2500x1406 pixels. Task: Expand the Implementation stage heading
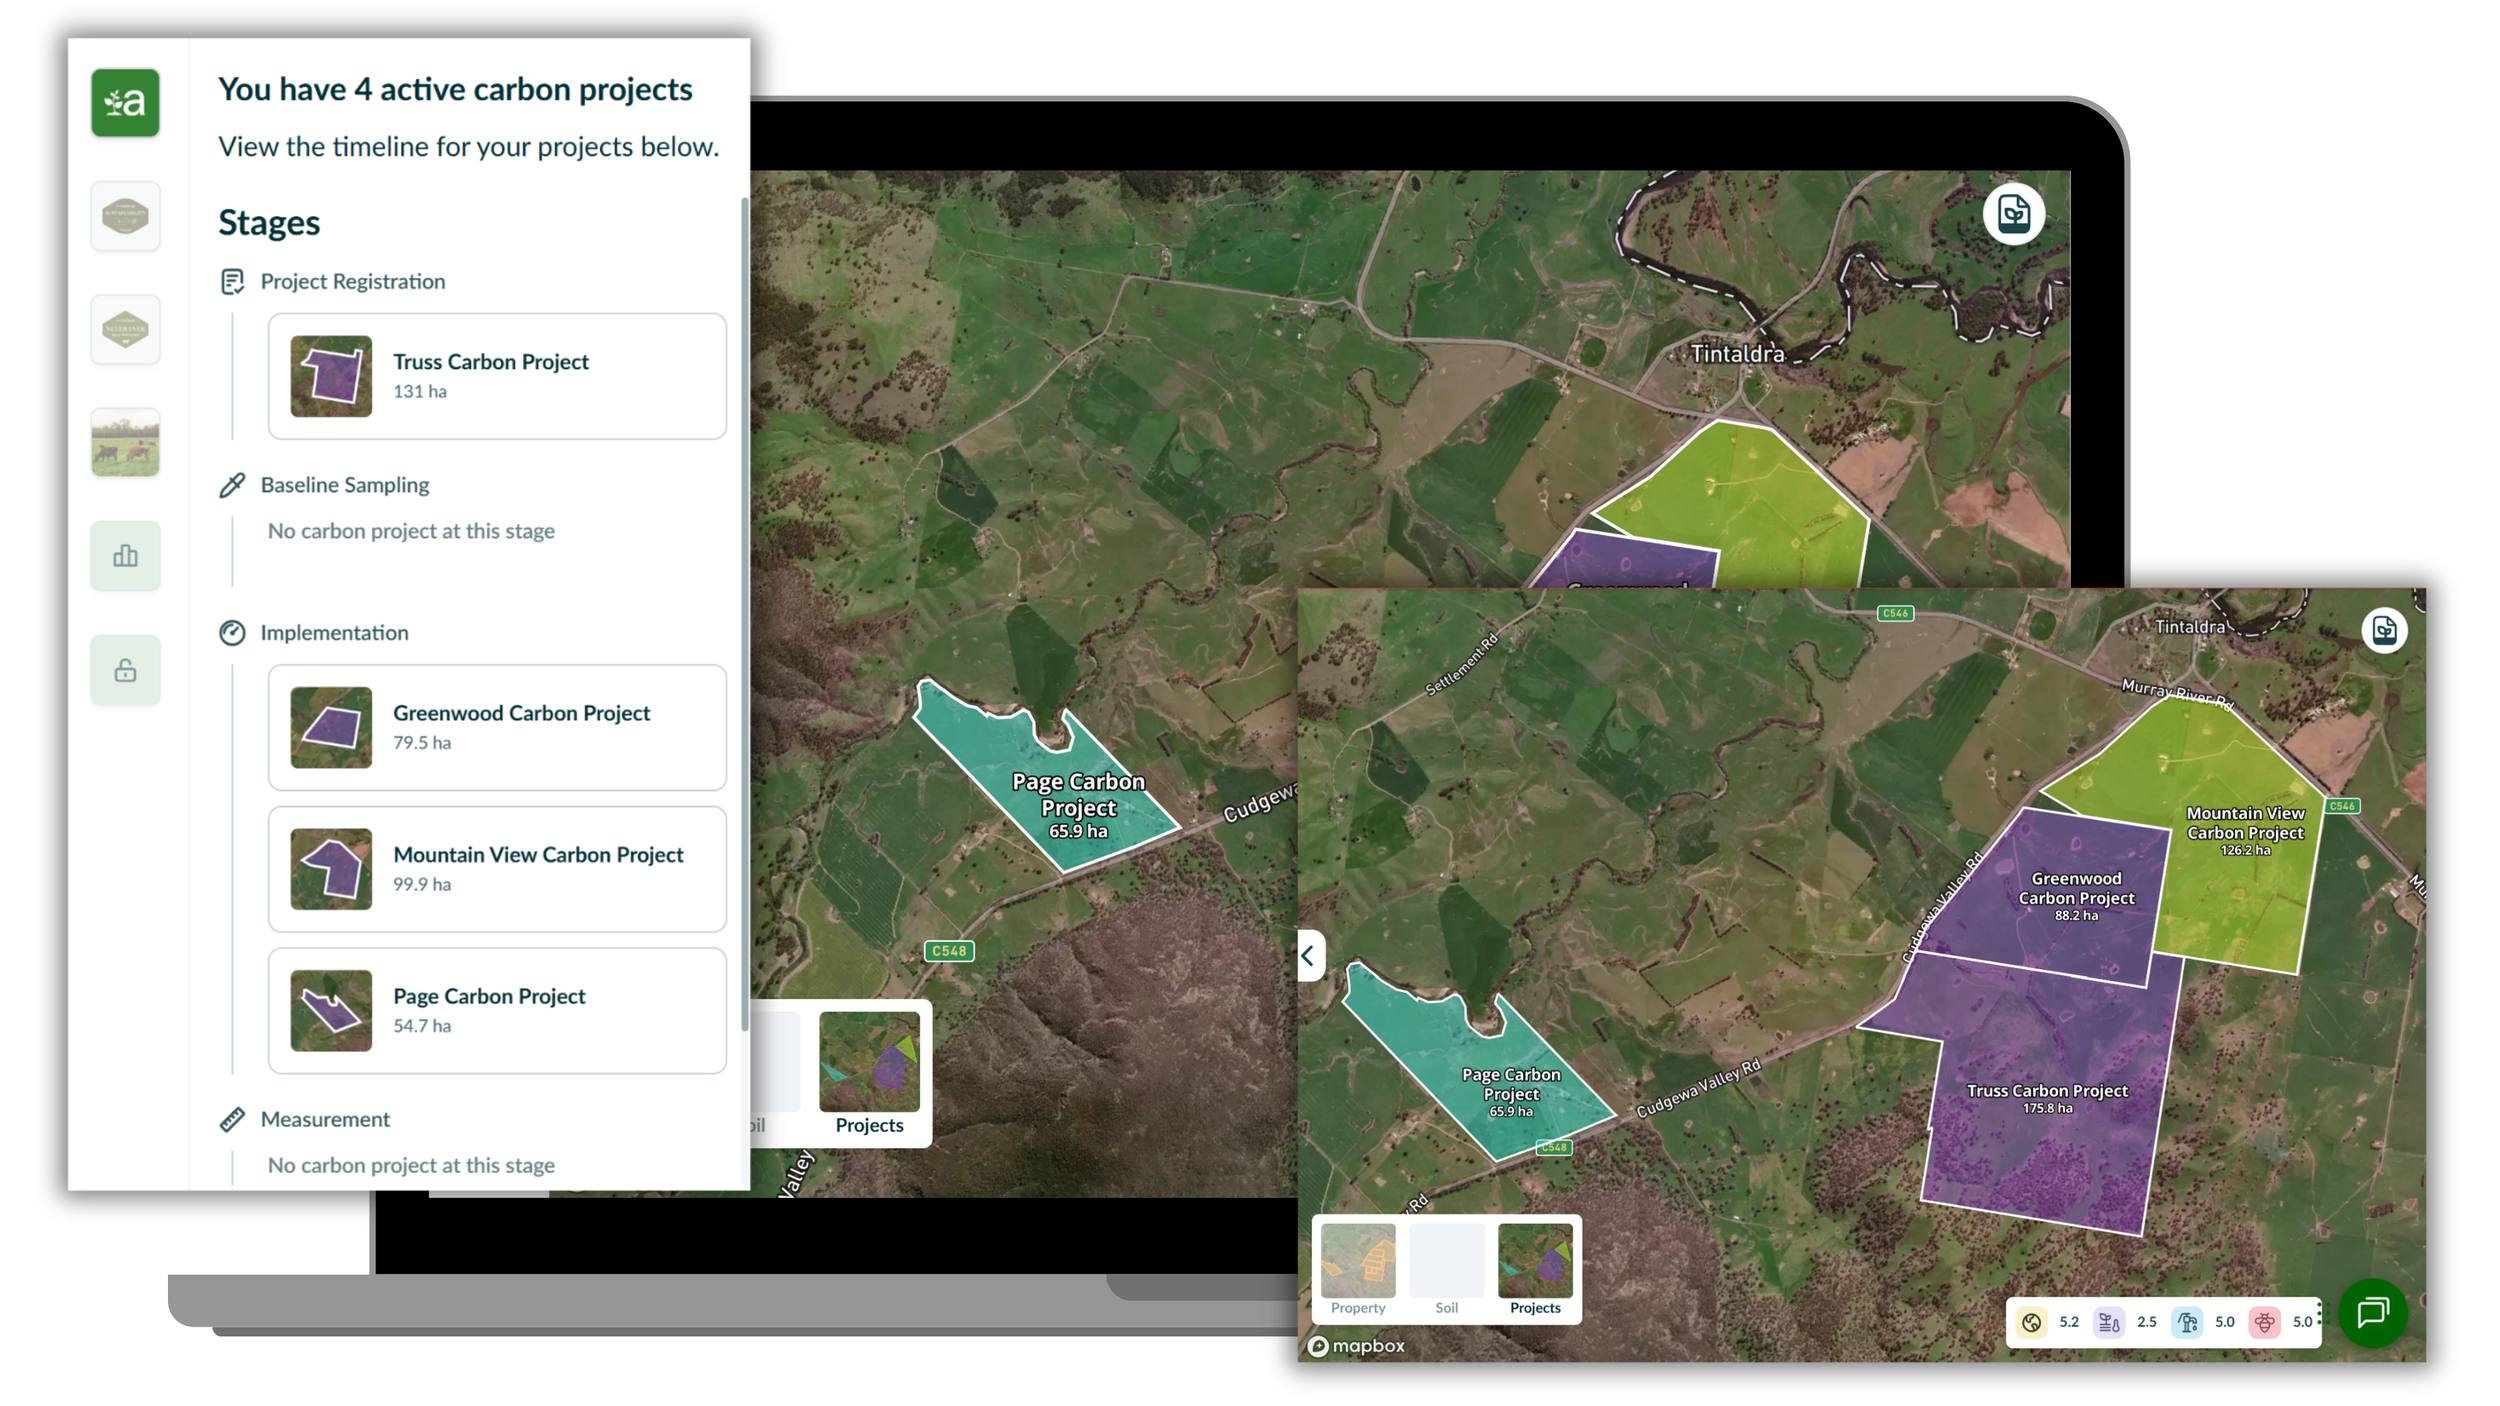click(334, 633)
